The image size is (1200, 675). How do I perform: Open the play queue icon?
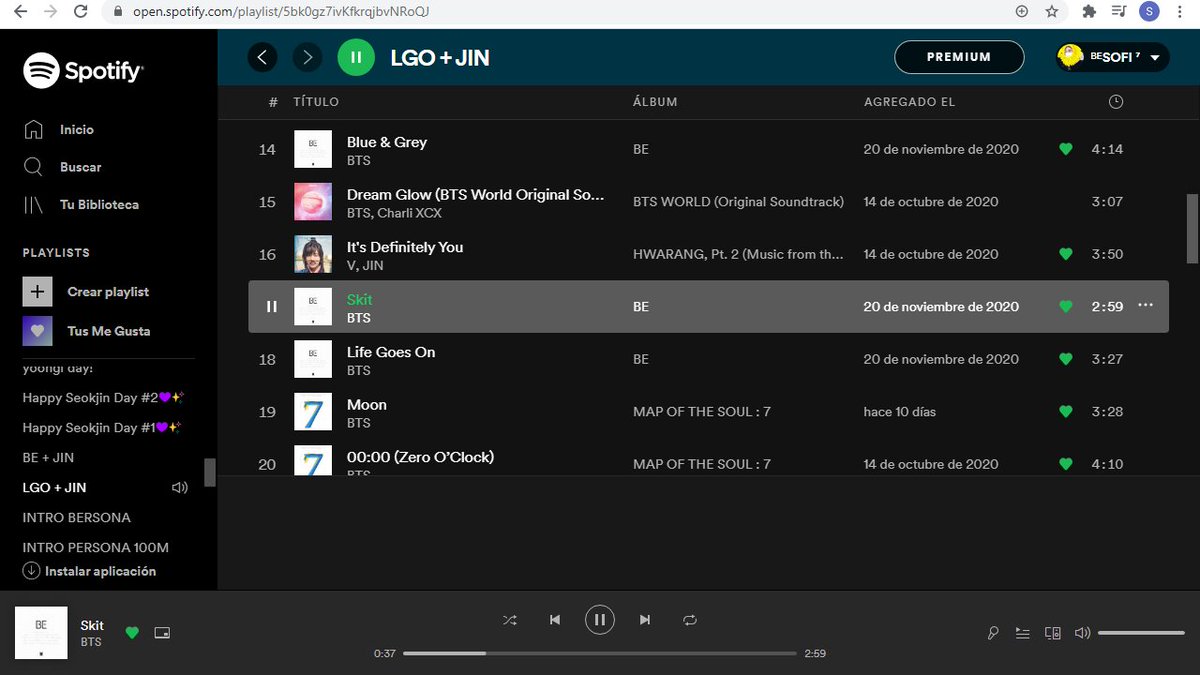click(x=1022, y=633)
